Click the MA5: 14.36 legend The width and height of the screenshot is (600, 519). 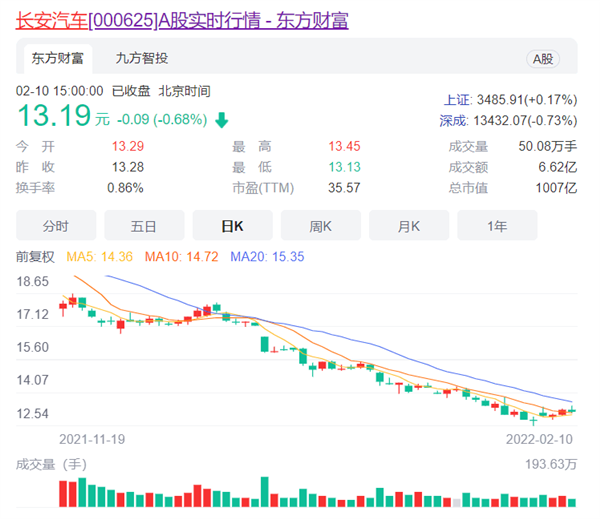(x=99, y=256)
